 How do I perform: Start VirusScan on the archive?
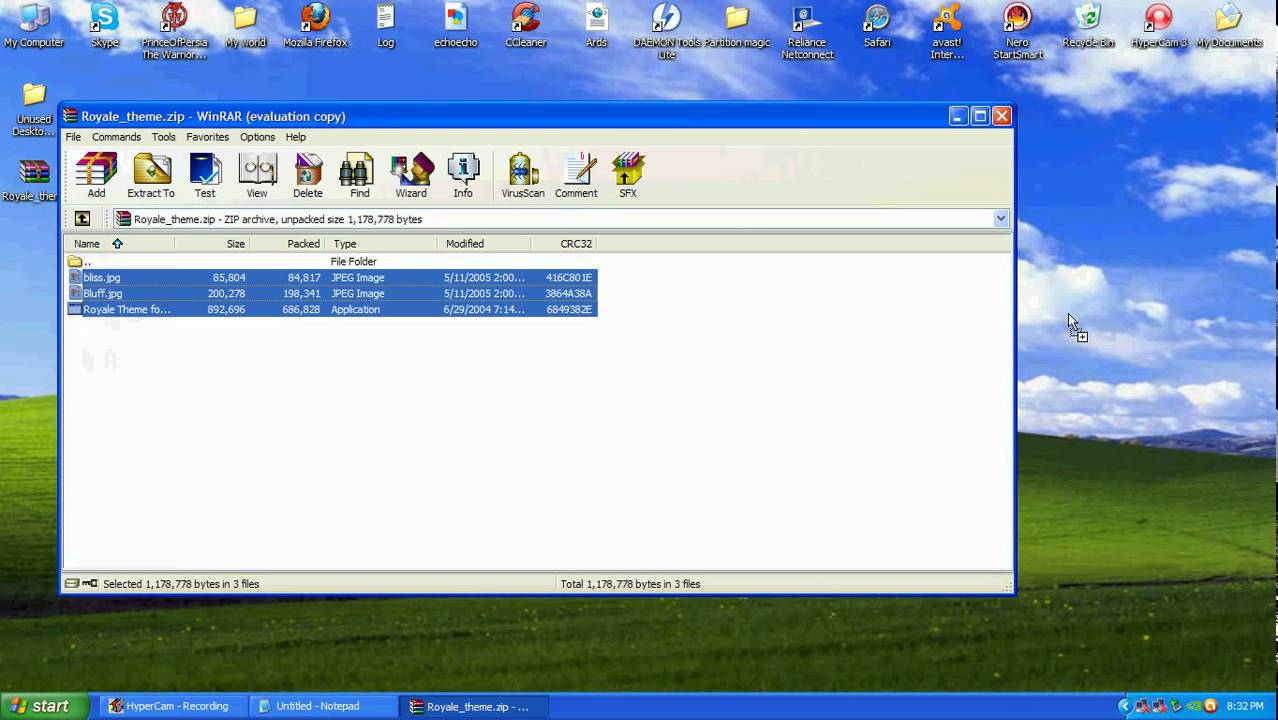523,176
